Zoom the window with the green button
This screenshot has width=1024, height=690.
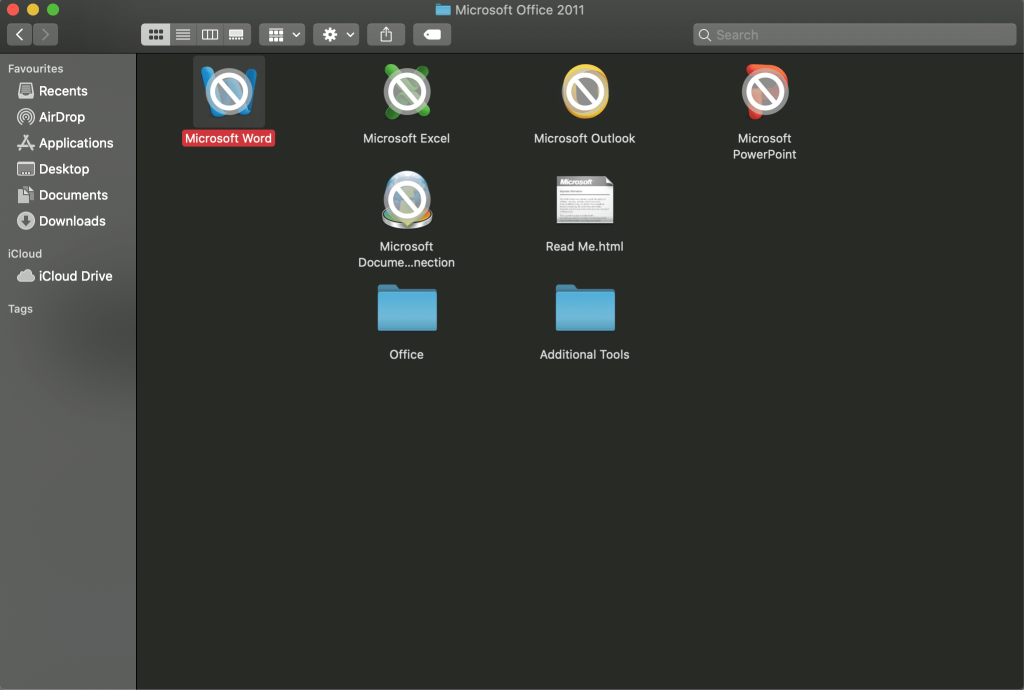click(x=54, y=10)
